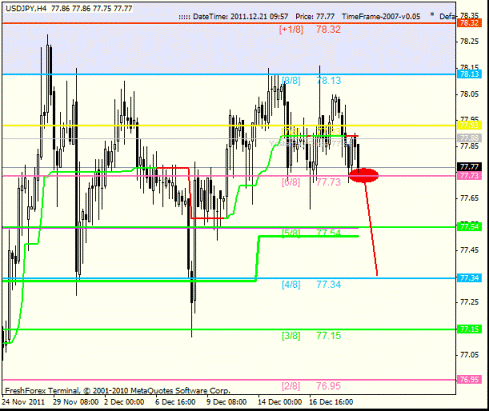Click the 14 Dec 00:00 time label
This screenshot has height=411, width=489.
coord(280,402)
